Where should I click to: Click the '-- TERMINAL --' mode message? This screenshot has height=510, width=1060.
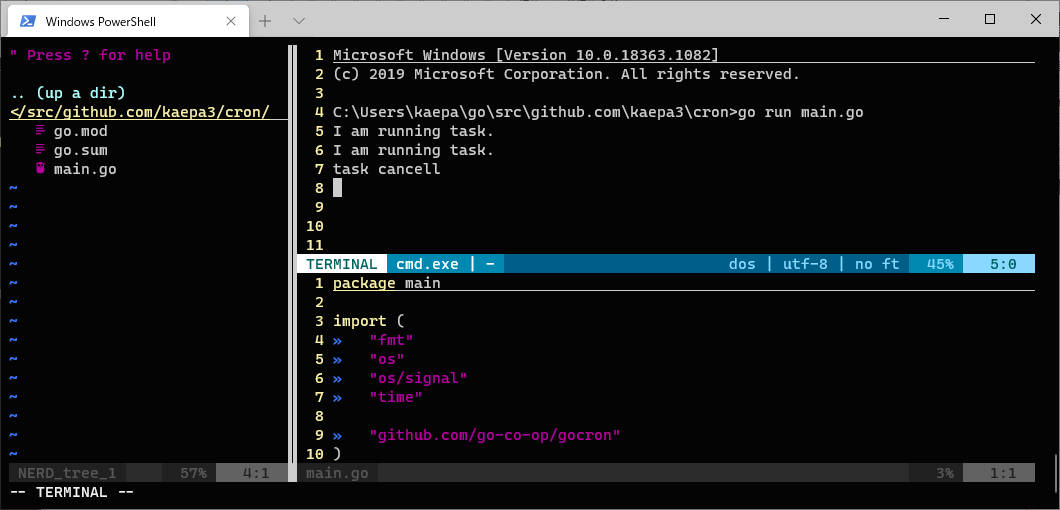coord(72,492)
